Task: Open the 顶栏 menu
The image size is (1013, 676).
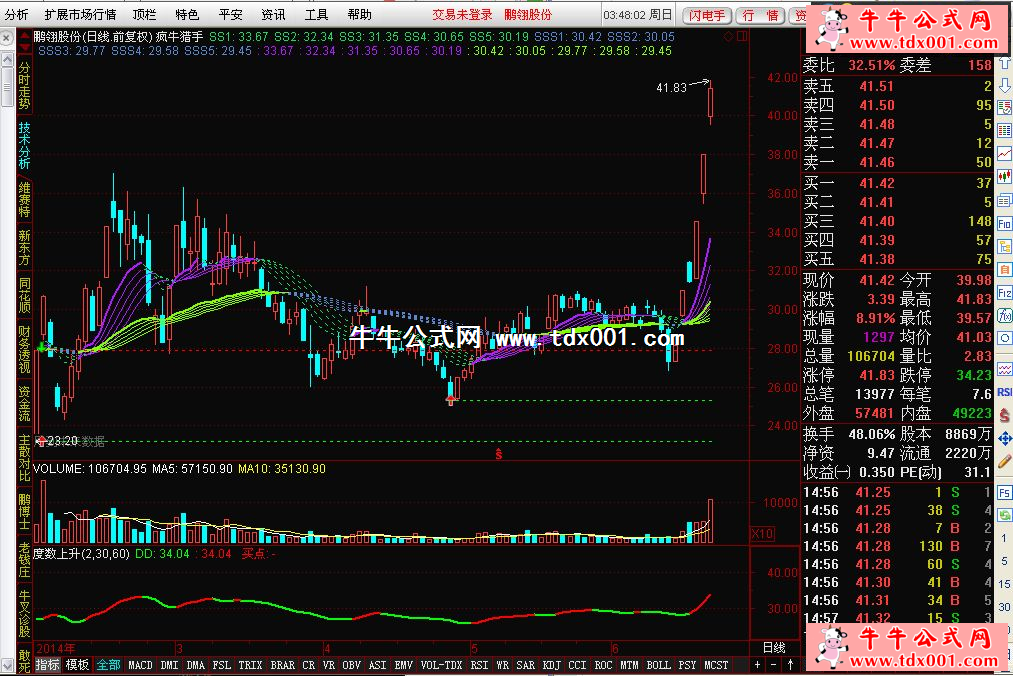Action: (x=144, y=14)
